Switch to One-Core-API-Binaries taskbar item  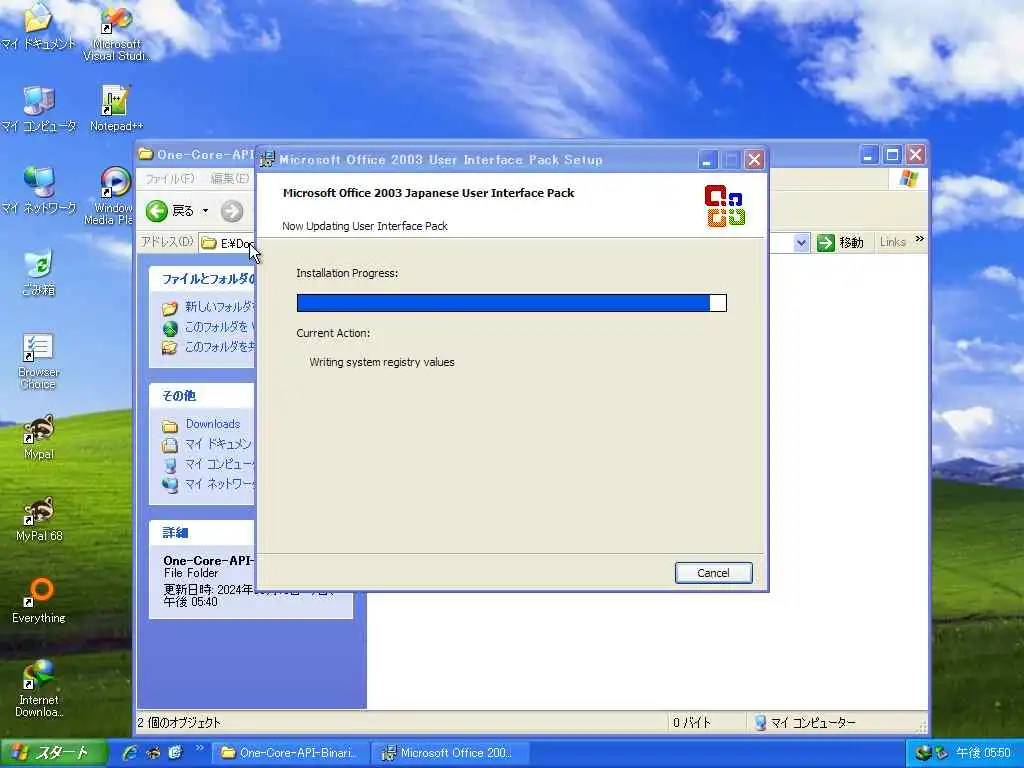pos(289,753)
